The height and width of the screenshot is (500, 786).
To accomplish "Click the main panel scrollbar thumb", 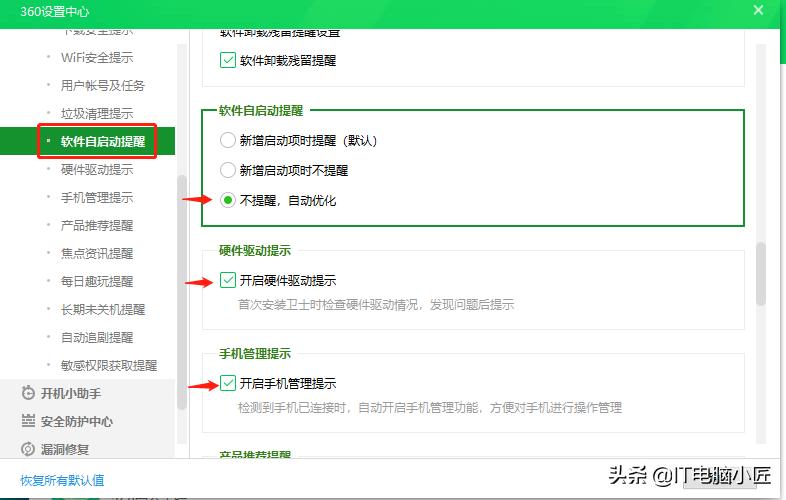I will [761, 274].
